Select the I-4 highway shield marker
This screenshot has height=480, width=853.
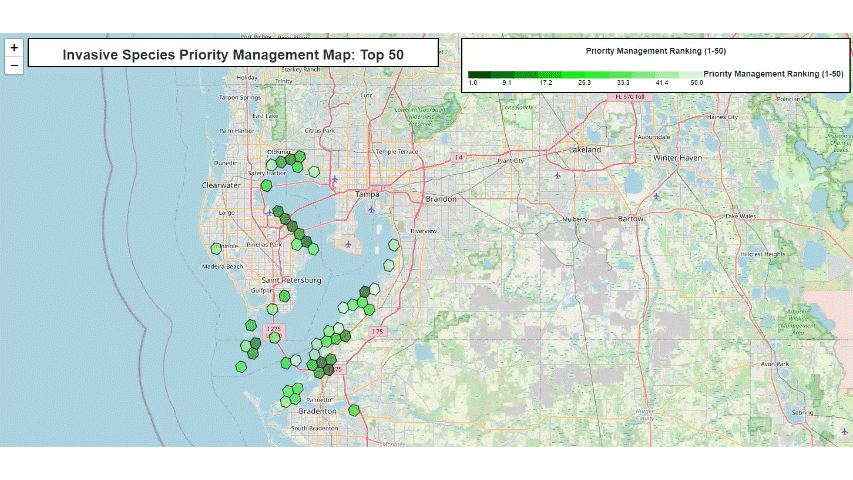[458, 158]
